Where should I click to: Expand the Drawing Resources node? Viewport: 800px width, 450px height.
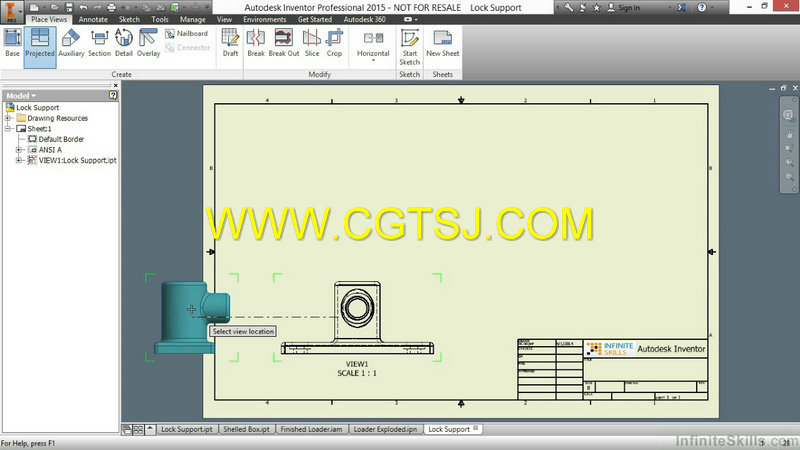pyautogui.click(x=8, y=118)
